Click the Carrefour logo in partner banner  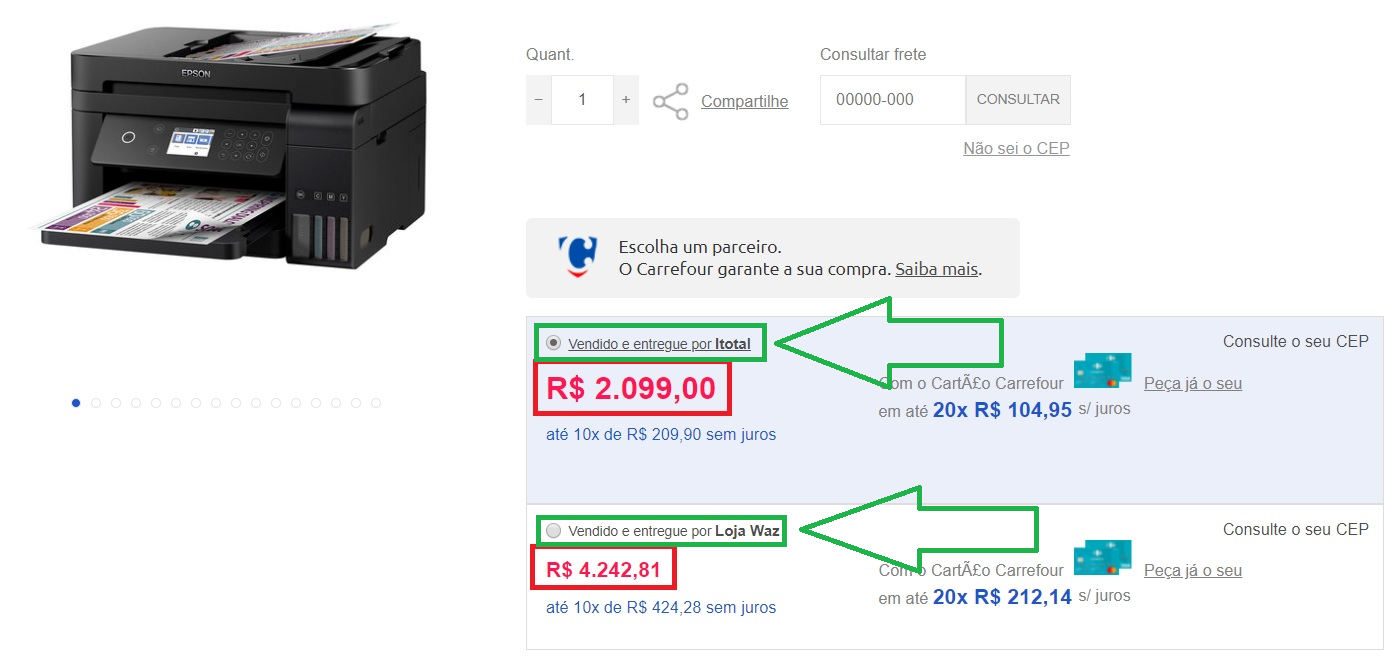click(x=577, y=257)
